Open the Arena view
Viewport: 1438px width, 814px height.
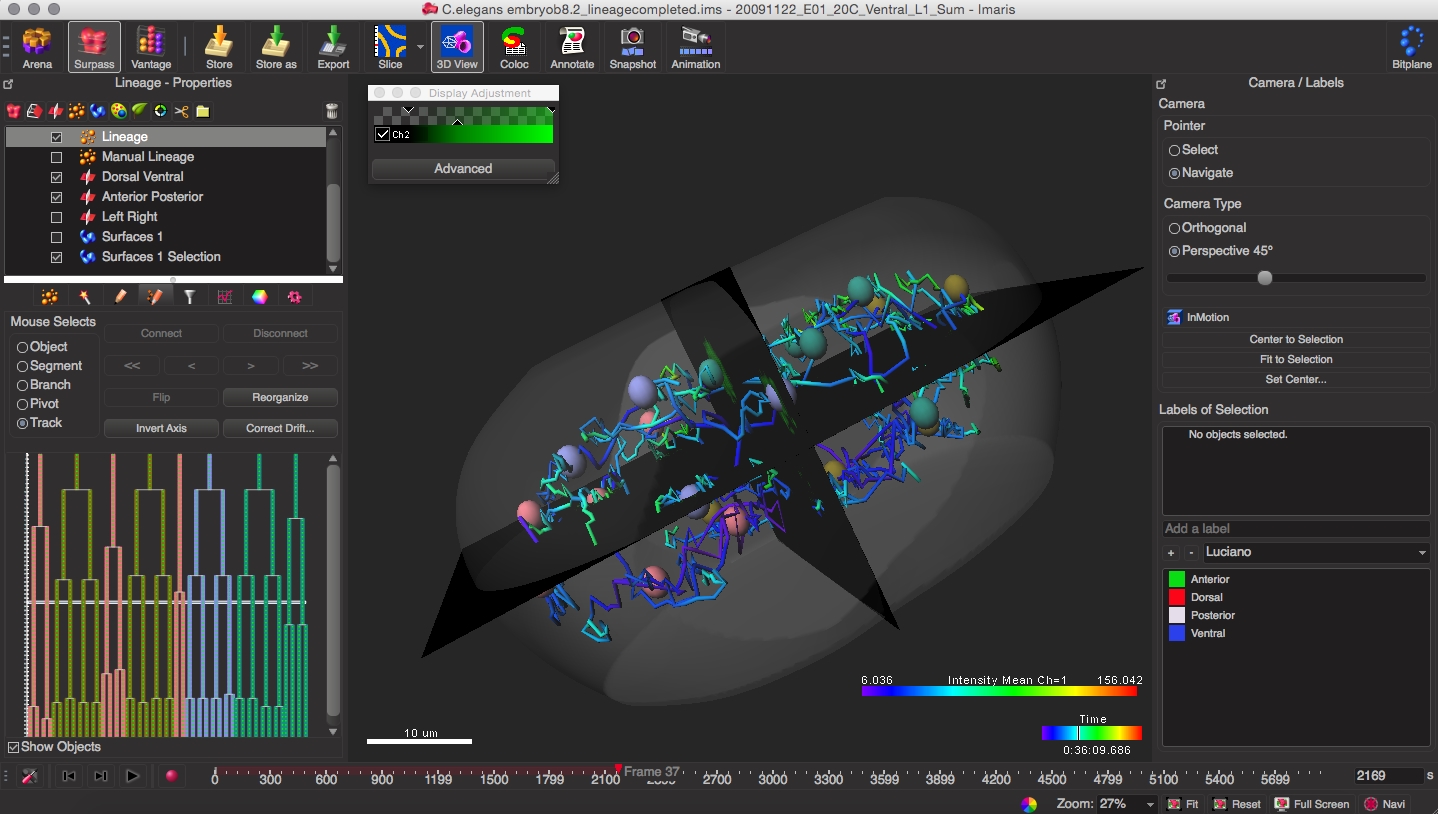[37, 47]
